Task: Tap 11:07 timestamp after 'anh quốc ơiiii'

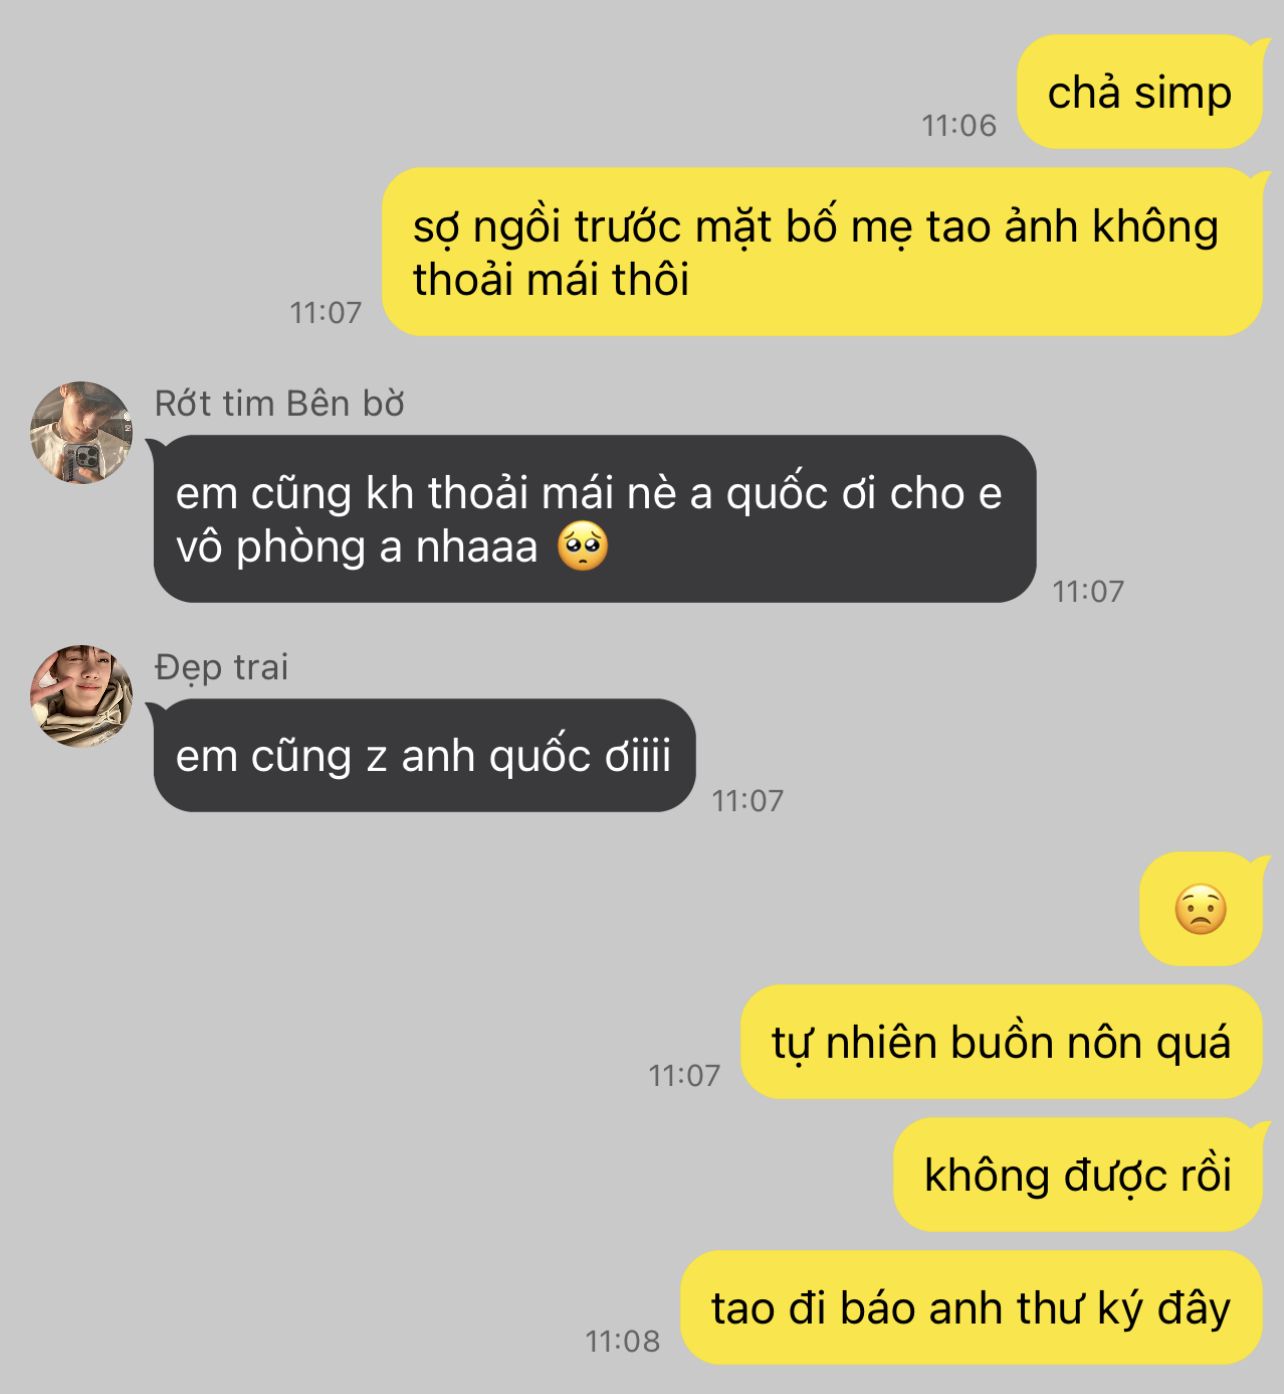Action: (x=747, y=800)
